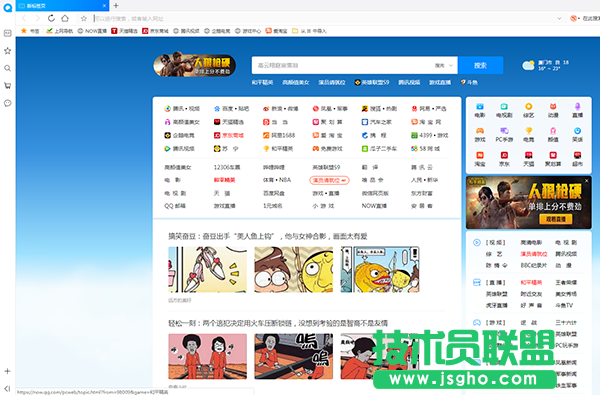Open the 综艺 category icon
The width and height of the screenshot is (600, 395).
pos(528,110)
